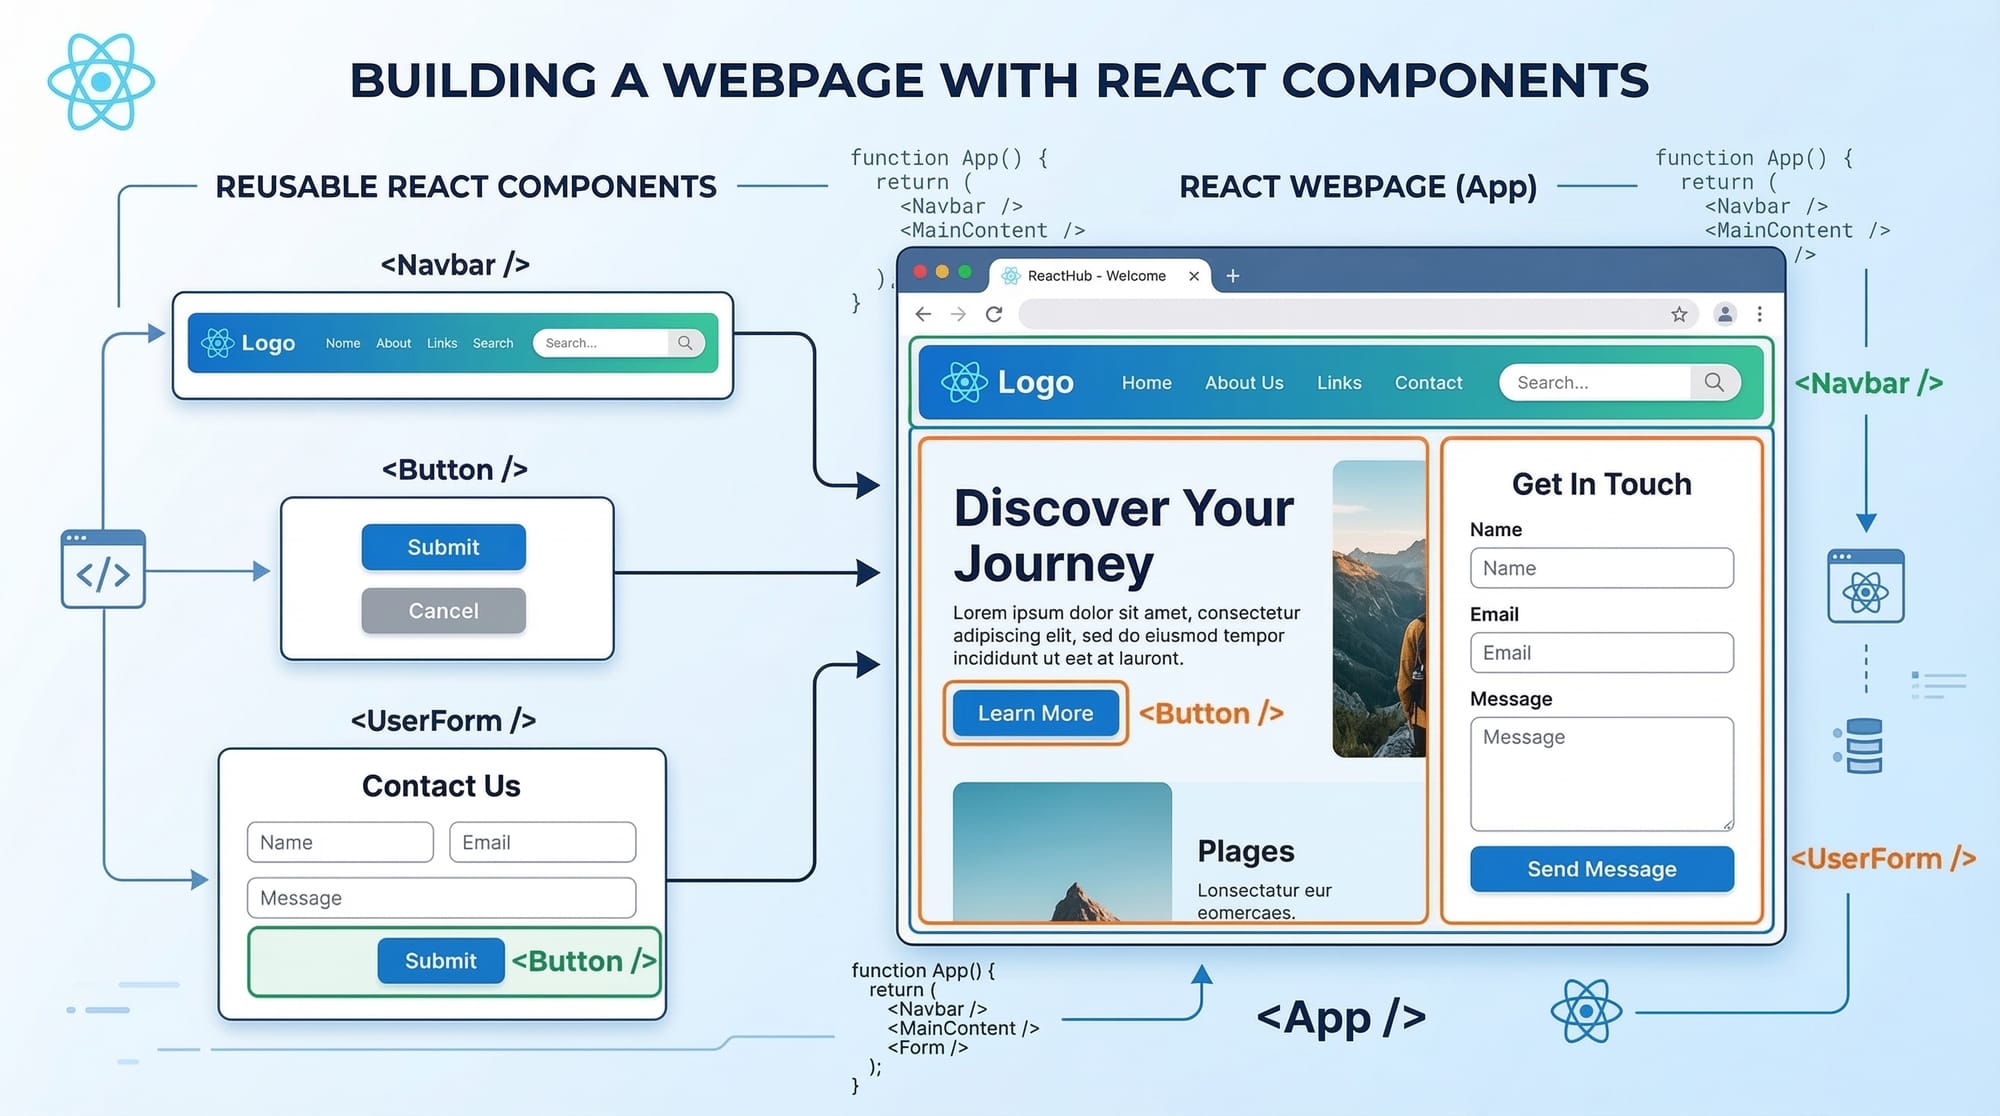The height and width of the screenshot is (1116, 2000).
Task: Open the browser profile avatar icon
Action: (x=1724, y=313)
